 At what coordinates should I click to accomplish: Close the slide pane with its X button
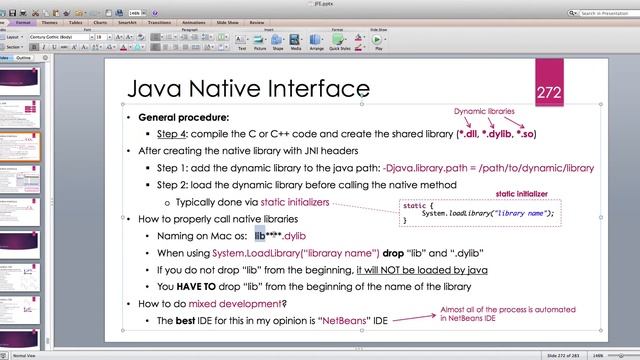click(45, 58)
